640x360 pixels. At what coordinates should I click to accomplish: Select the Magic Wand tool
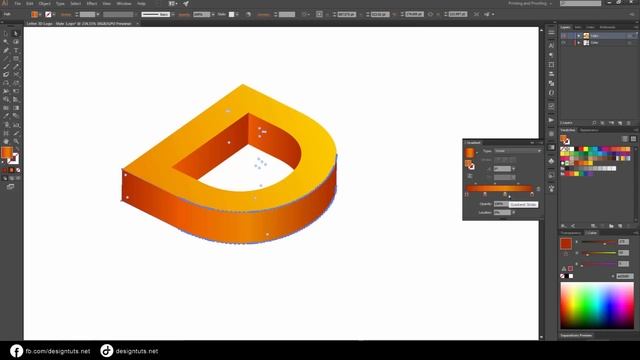(6, 42)
